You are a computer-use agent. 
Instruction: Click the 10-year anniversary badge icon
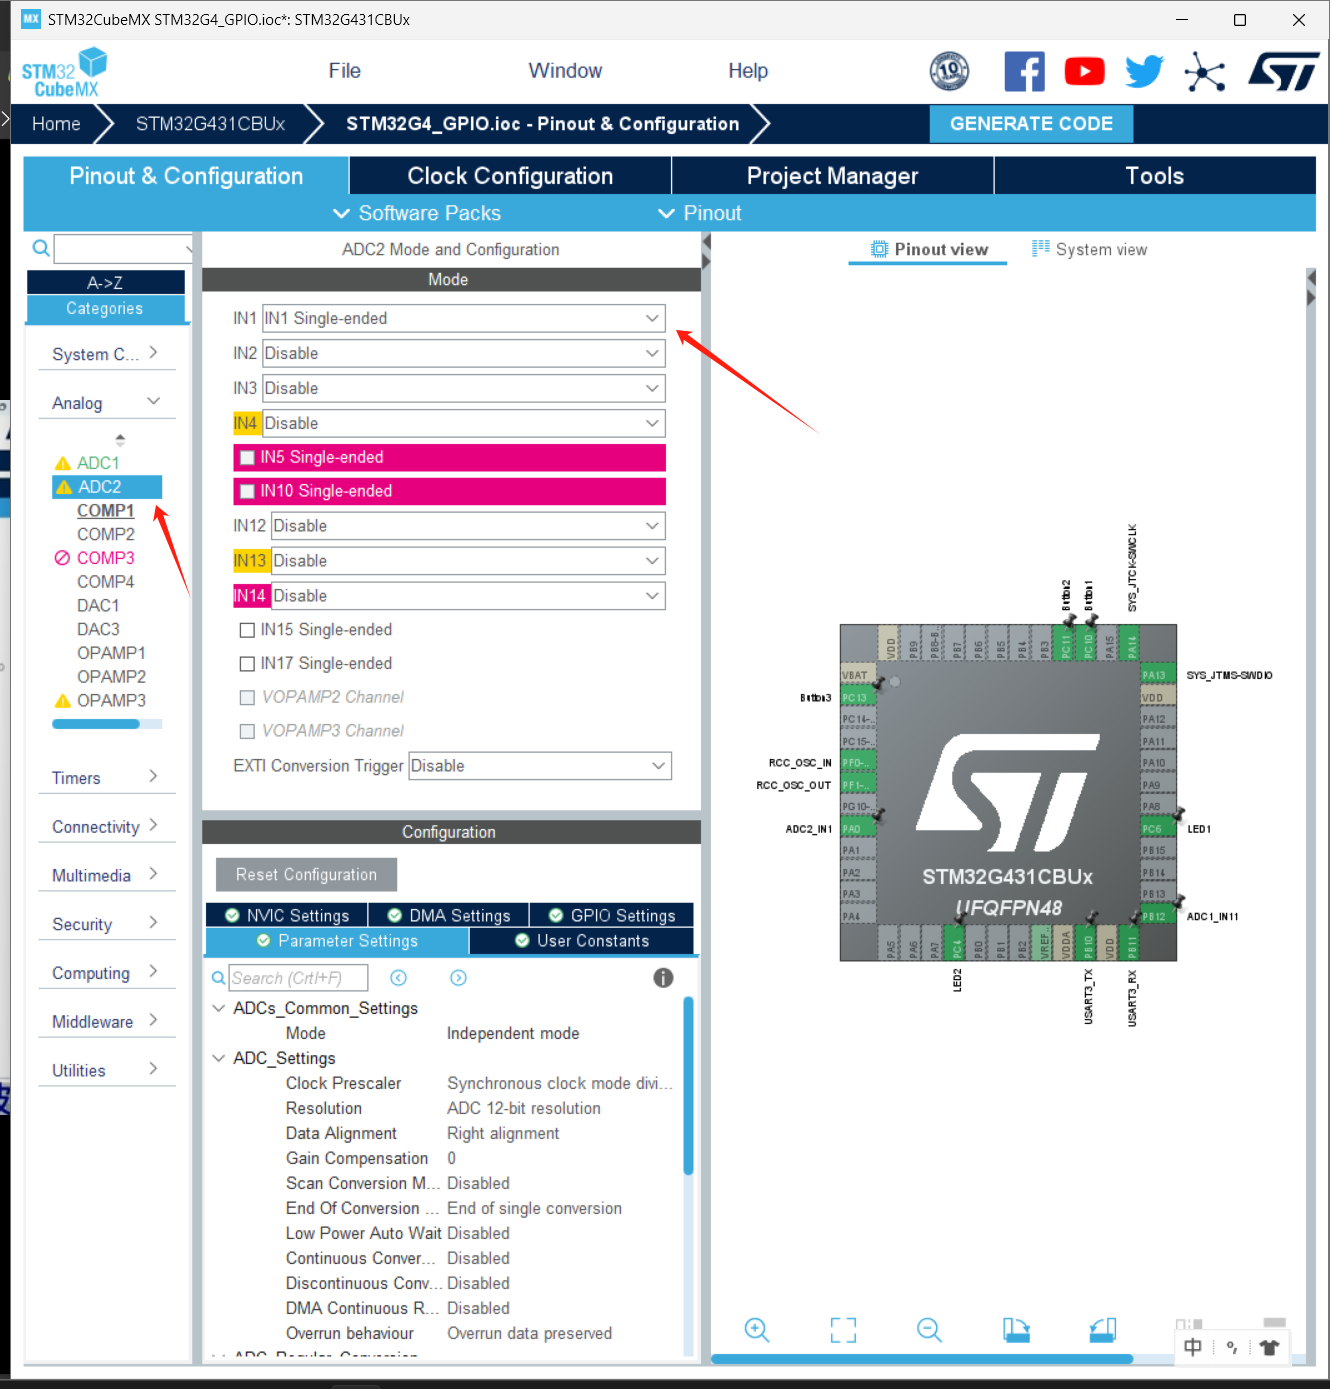pyautogui.click(x=949, y=71)
